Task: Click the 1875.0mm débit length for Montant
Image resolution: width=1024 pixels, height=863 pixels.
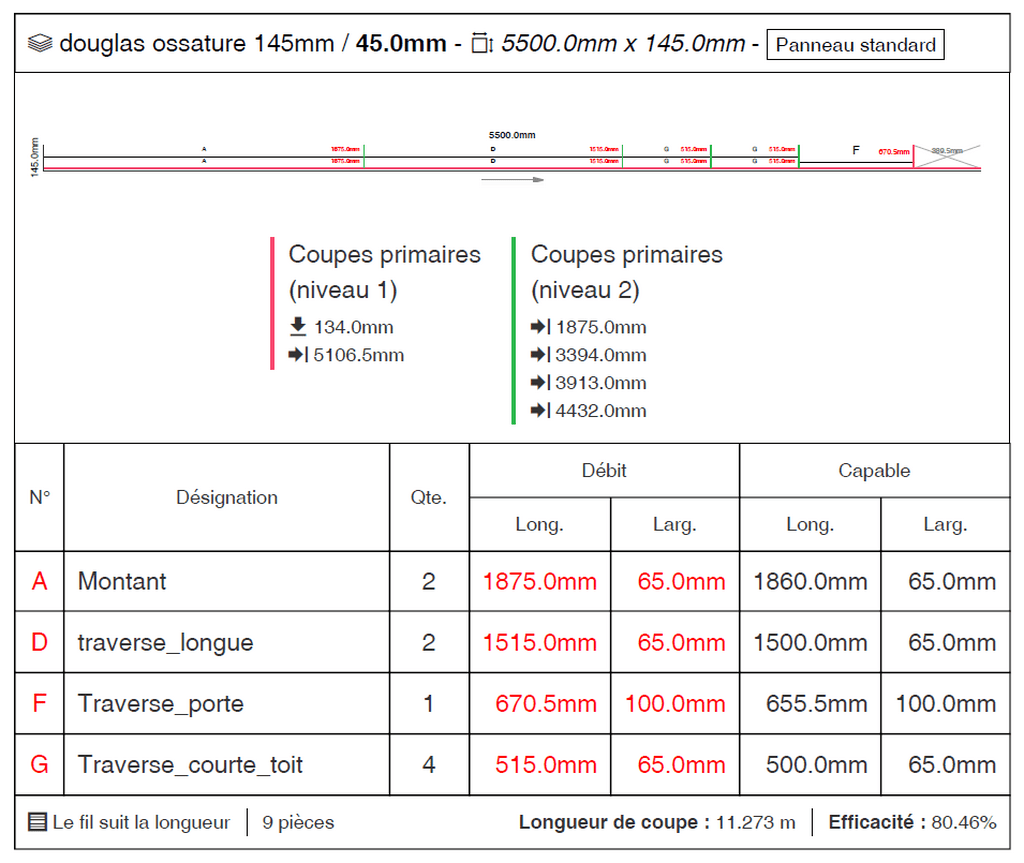Action: pyautogui.click(x=539, y=581)
